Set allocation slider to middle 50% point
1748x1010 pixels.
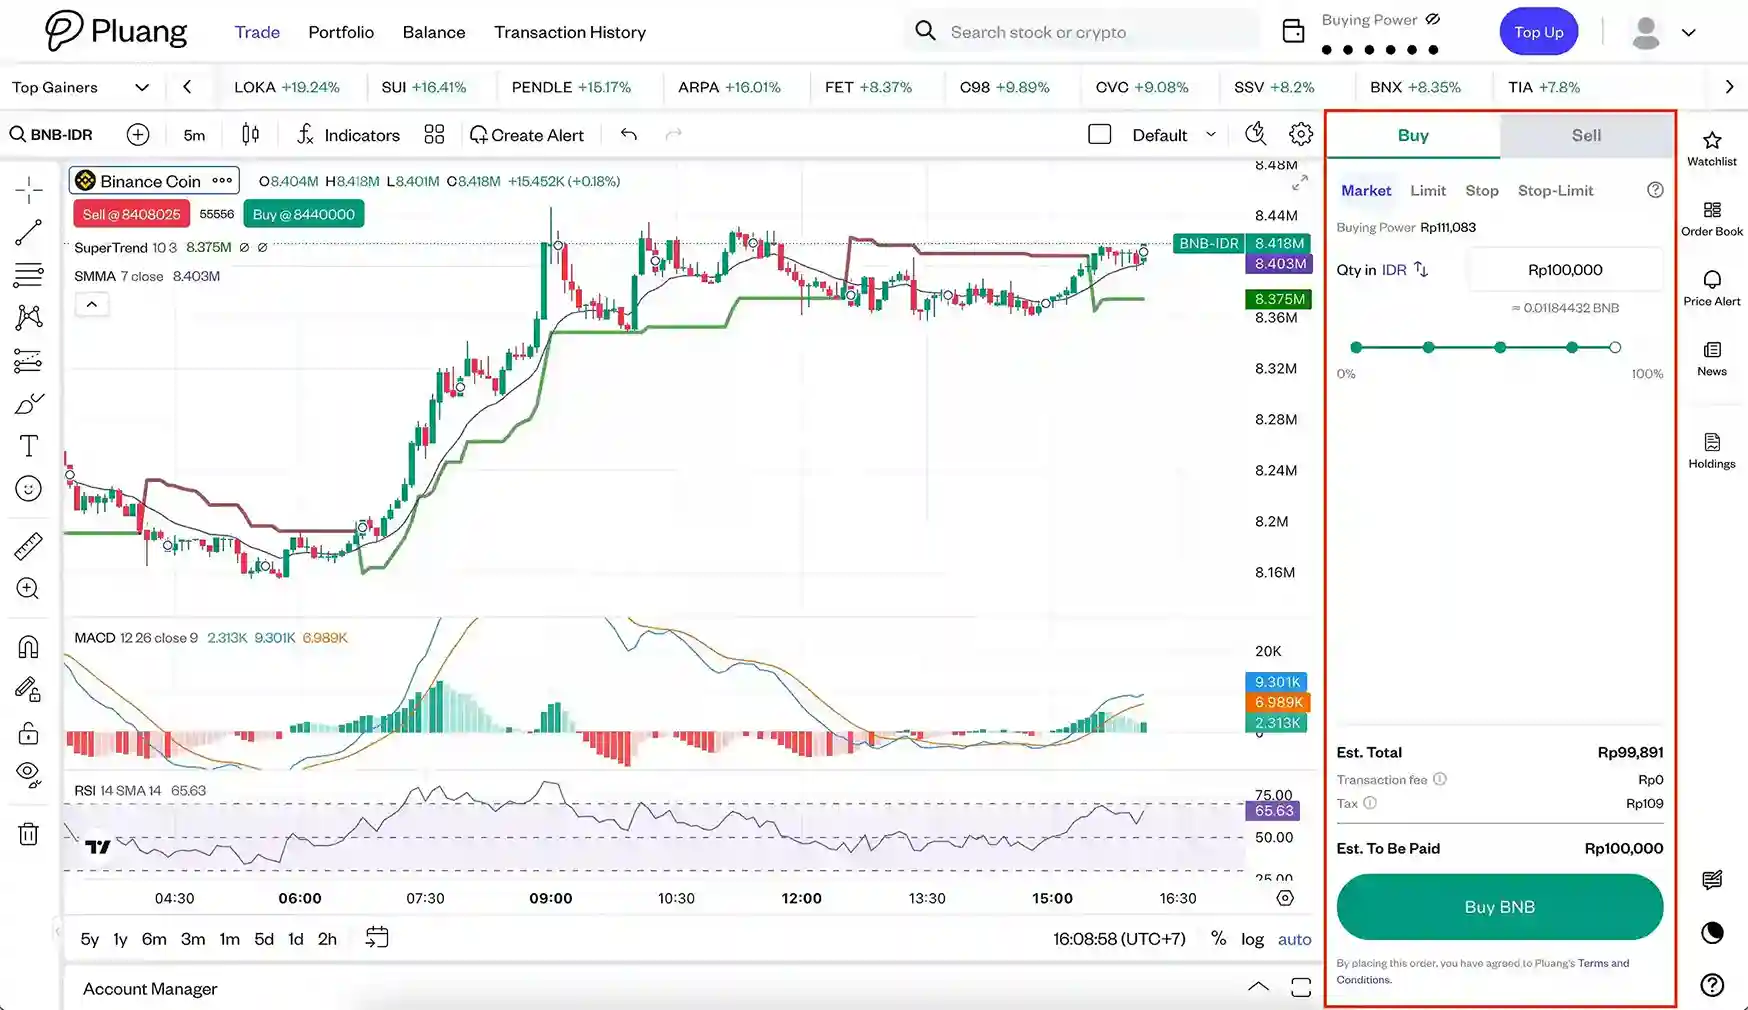(1500, 347)
